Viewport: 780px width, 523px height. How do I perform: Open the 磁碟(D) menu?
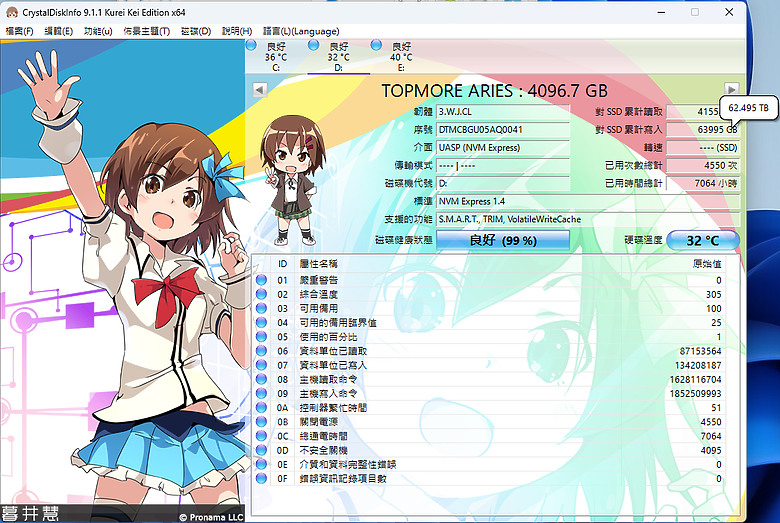pyautogui.click(x=196, y=31)
